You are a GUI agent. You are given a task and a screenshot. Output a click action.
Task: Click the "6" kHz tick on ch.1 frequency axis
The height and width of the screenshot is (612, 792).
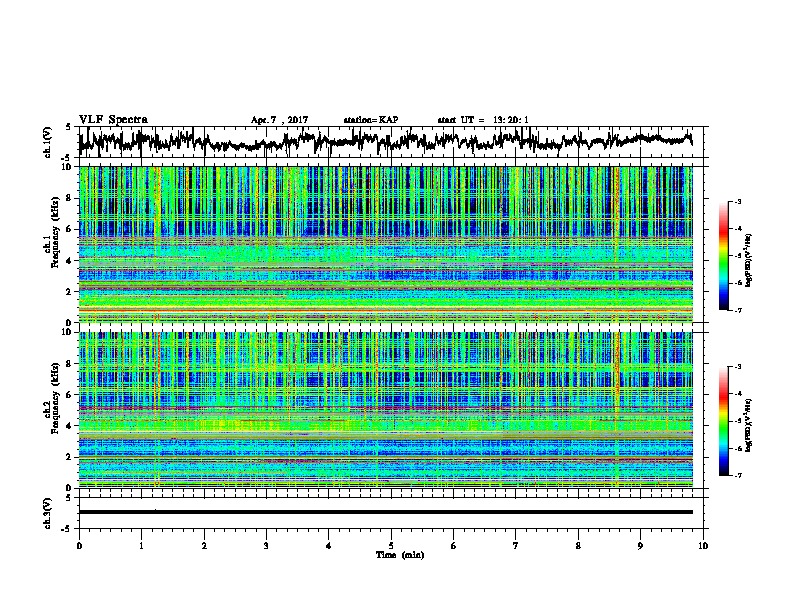pos(71,230)
